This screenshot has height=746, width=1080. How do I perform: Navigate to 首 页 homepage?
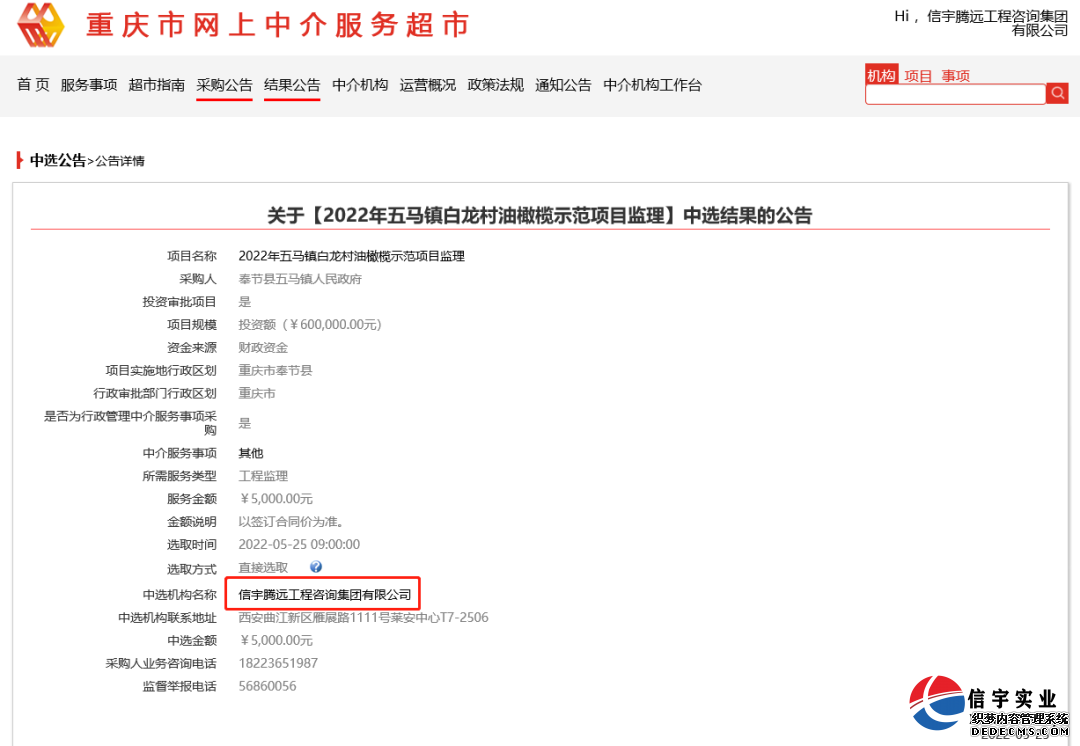point(32,85)
